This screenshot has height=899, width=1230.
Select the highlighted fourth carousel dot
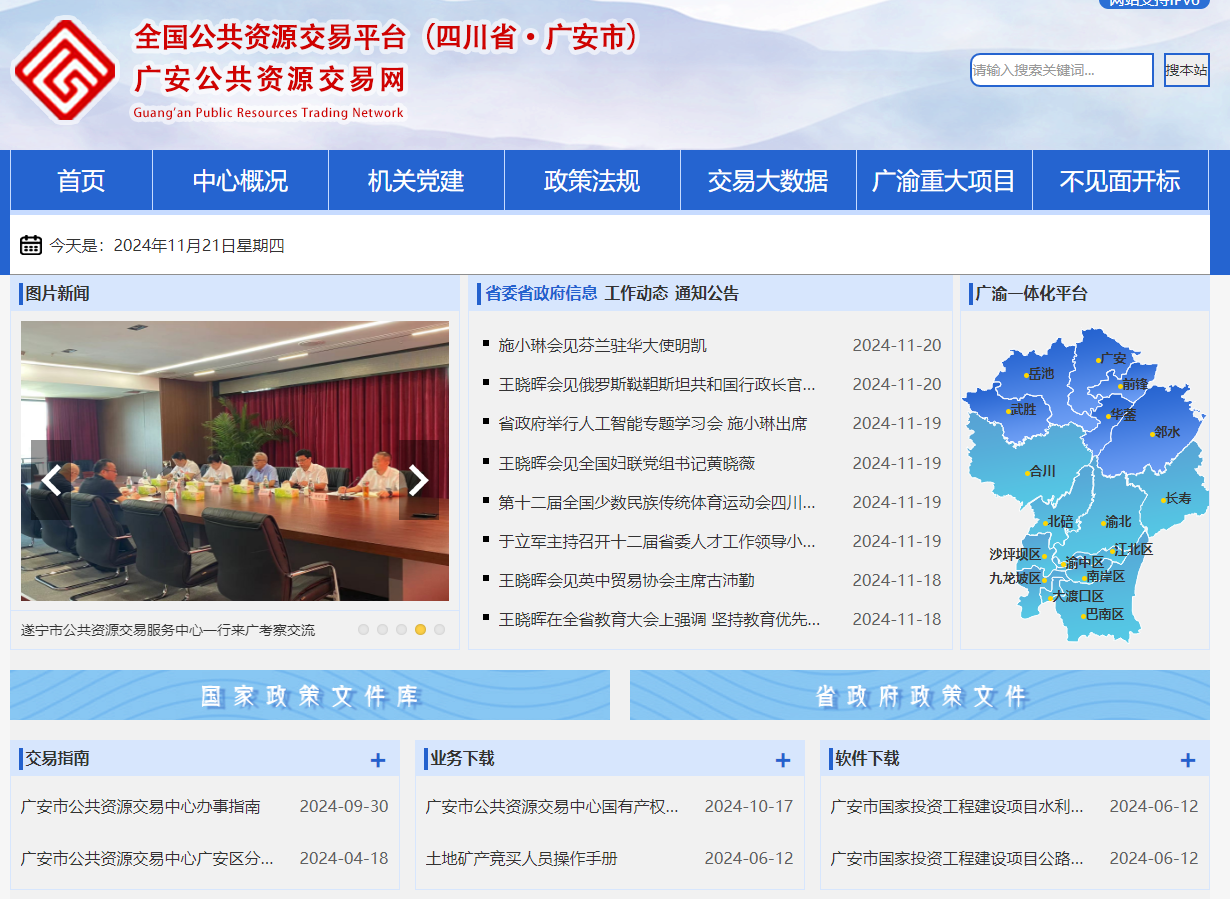(420, 630)
